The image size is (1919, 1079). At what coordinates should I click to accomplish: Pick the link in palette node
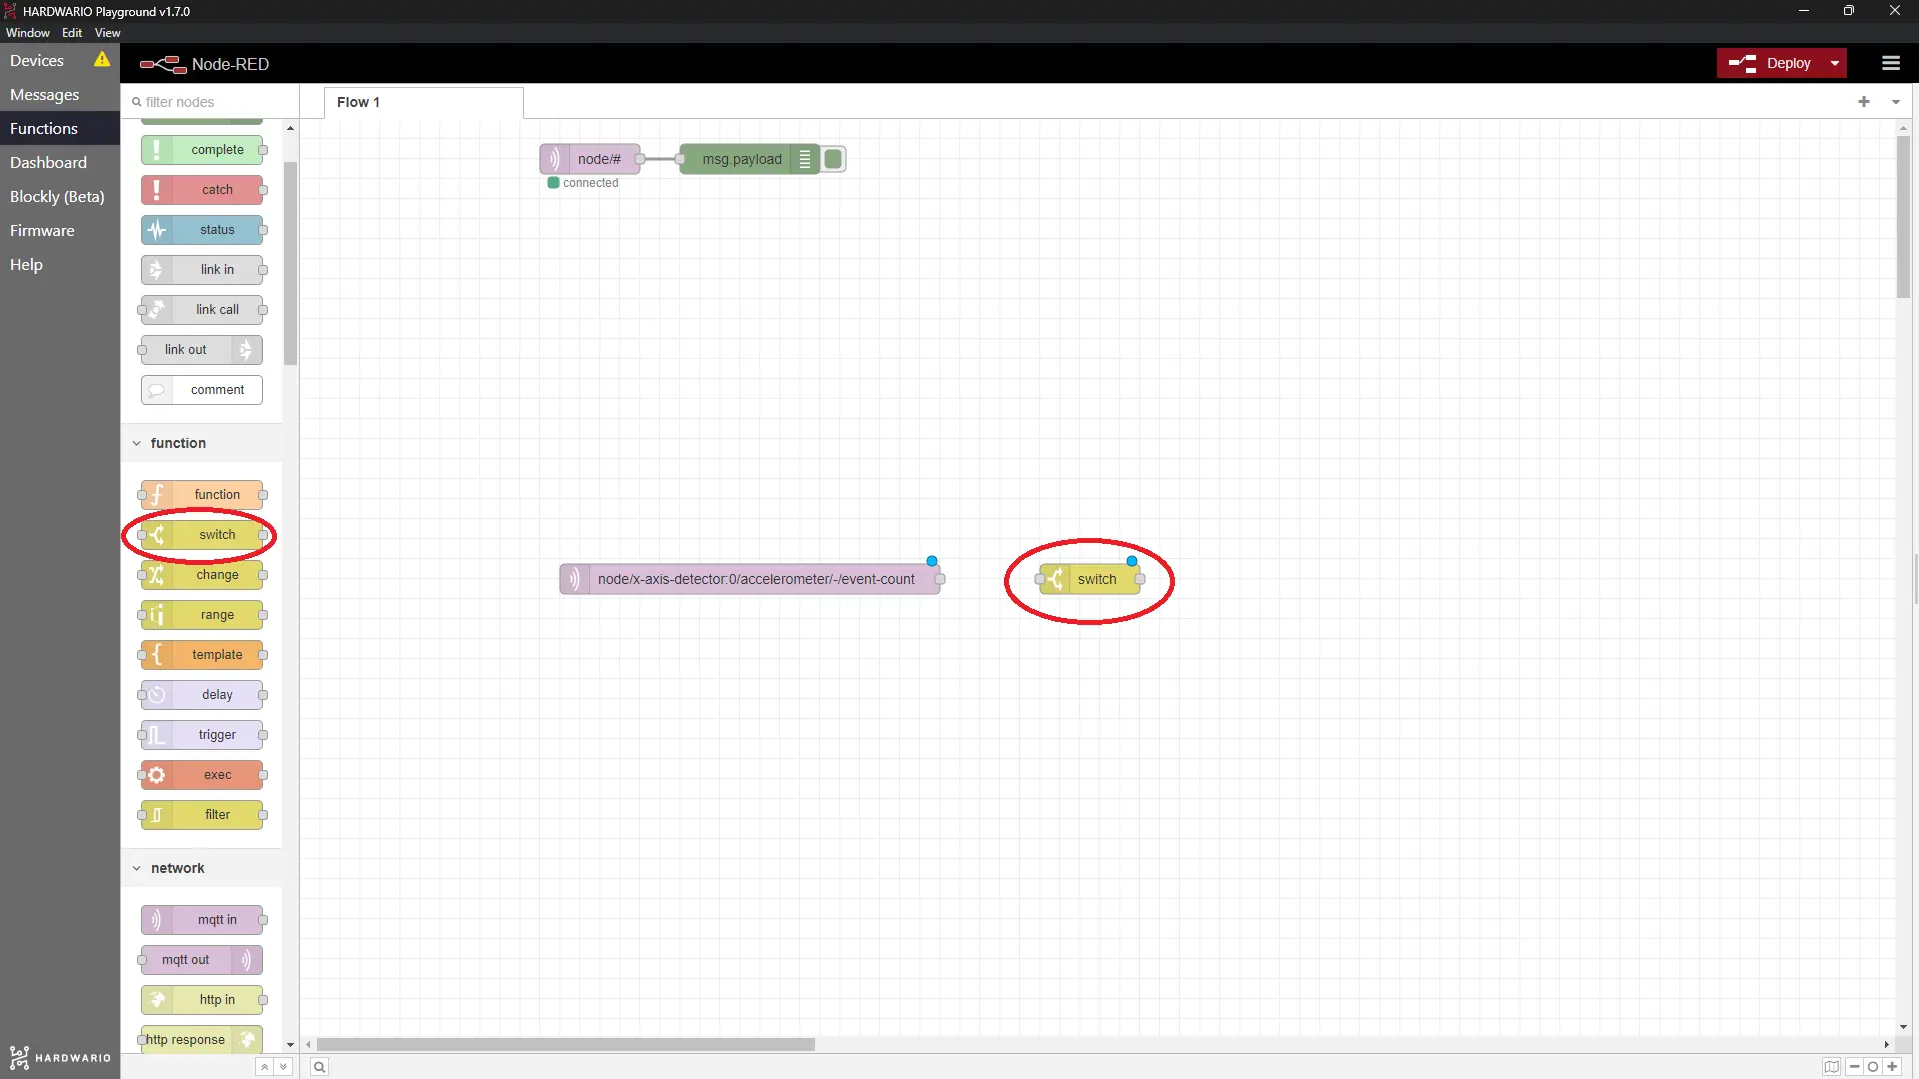point(202,270)
